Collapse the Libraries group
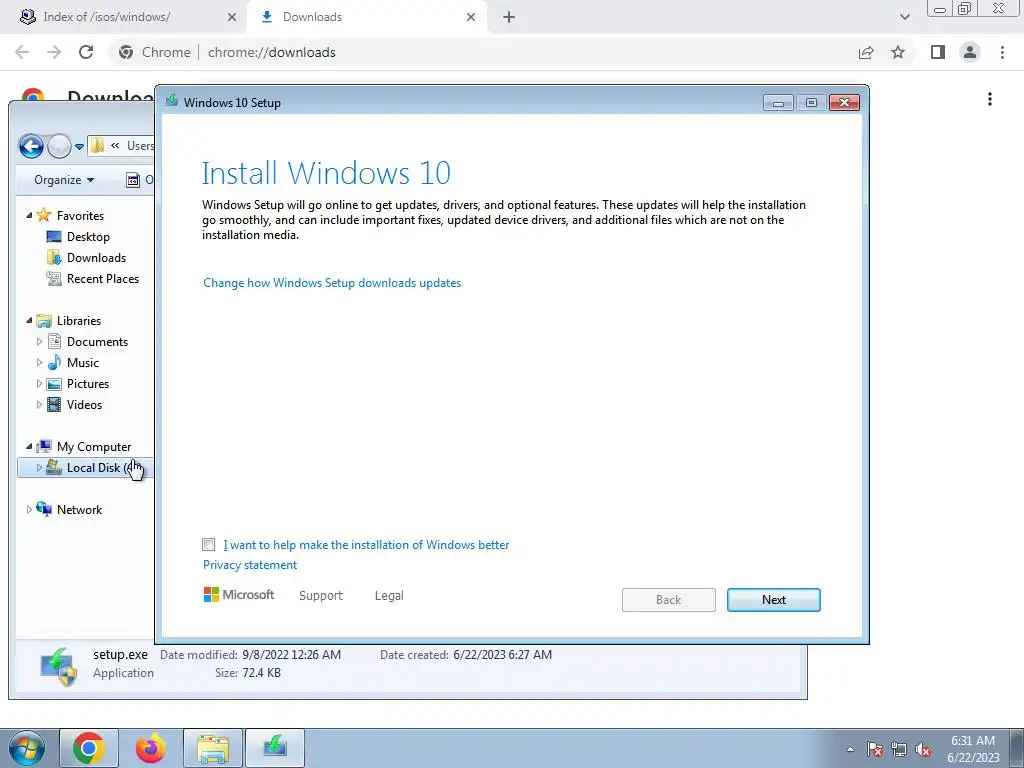This screenshot has width=1024, height=768. point(29,321)
